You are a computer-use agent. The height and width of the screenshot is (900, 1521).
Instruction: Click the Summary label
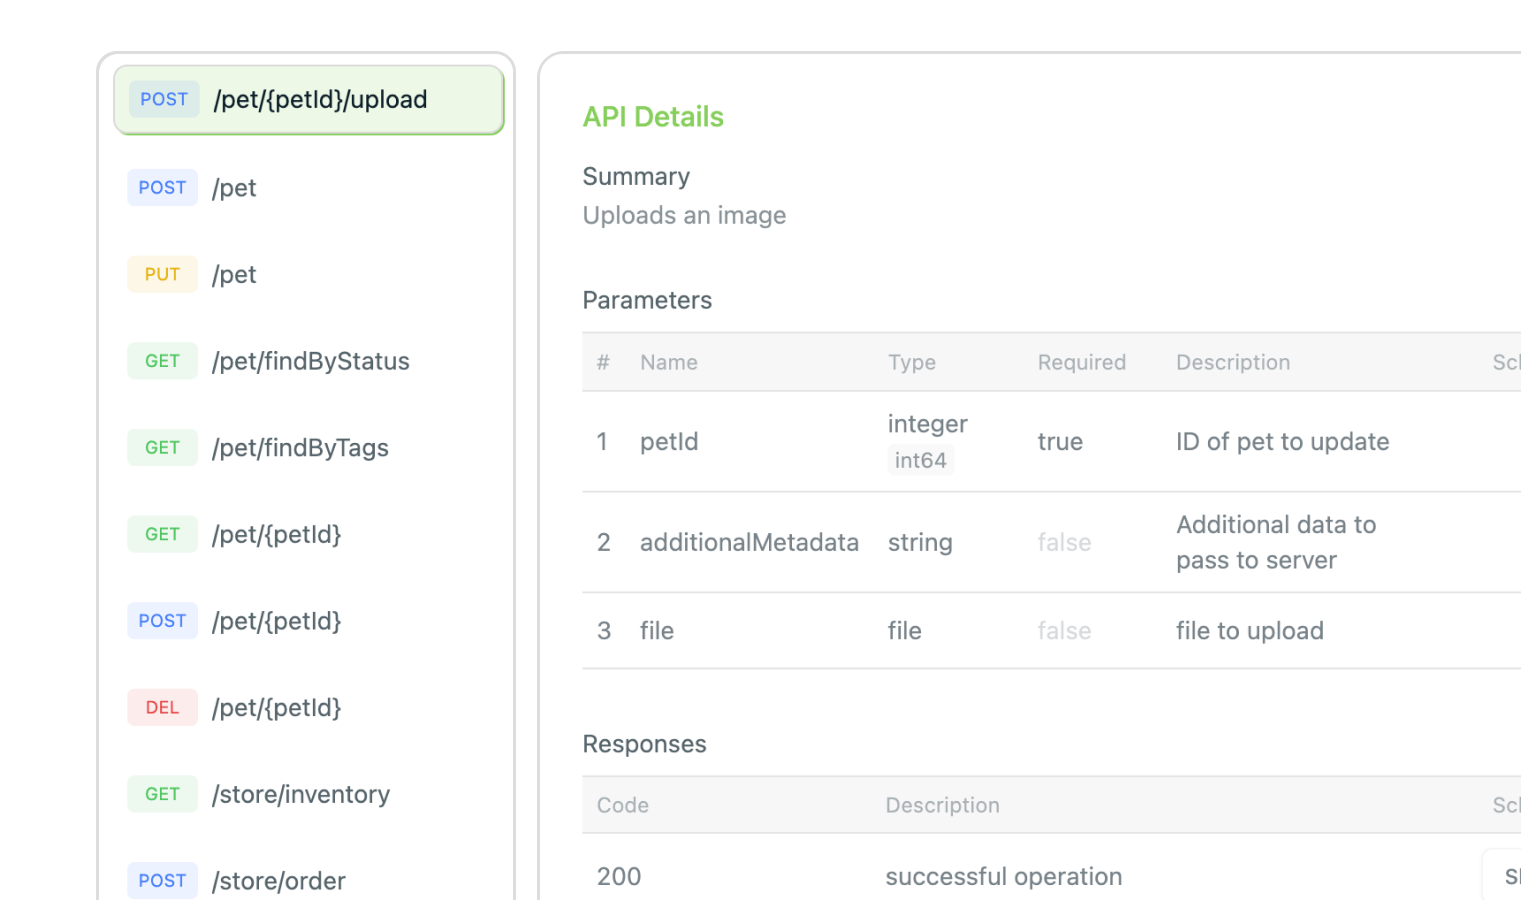pos(636,177)
